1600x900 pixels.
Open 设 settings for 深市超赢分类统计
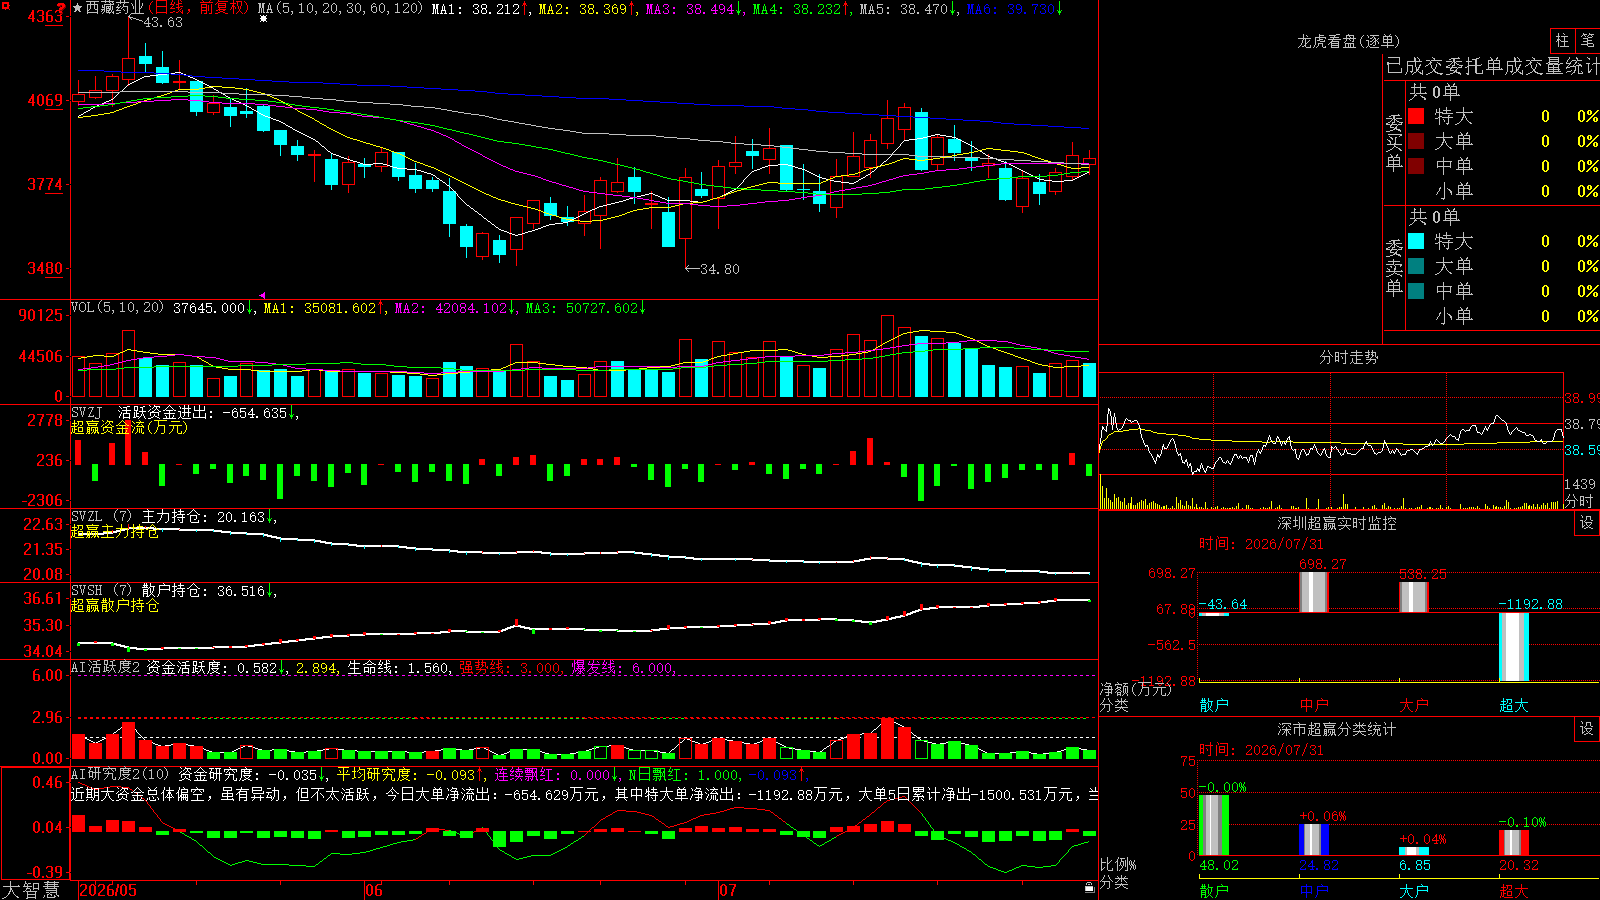[1587, 729]
